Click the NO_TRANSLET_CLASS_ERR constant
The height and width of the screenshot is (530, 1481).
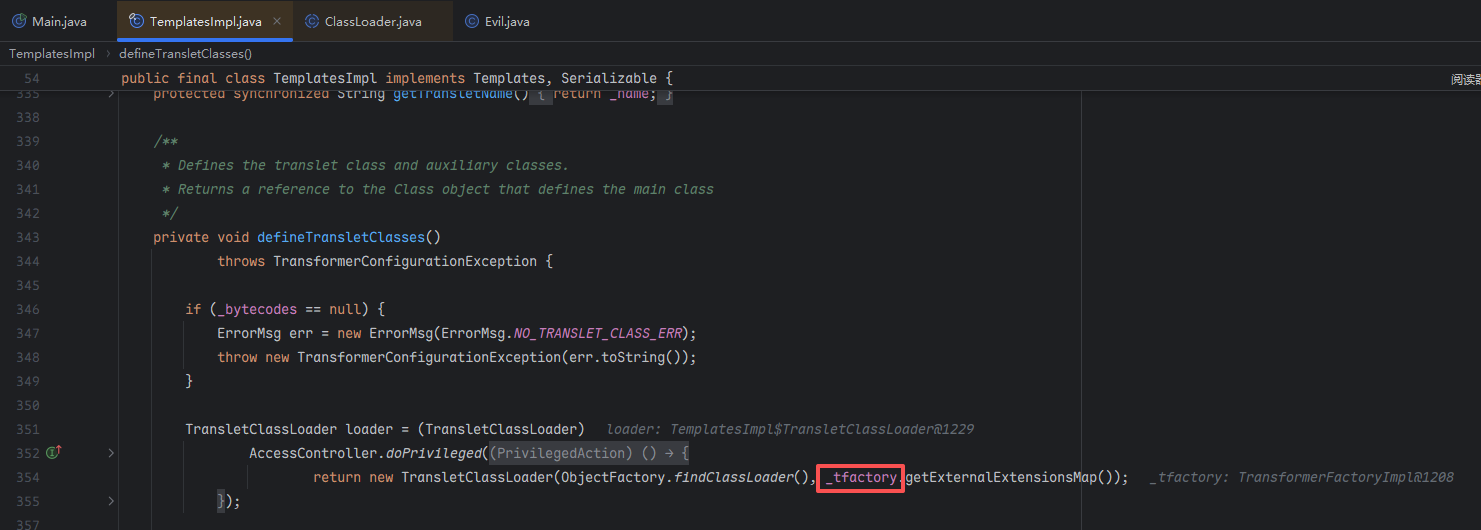pos(605,333)
